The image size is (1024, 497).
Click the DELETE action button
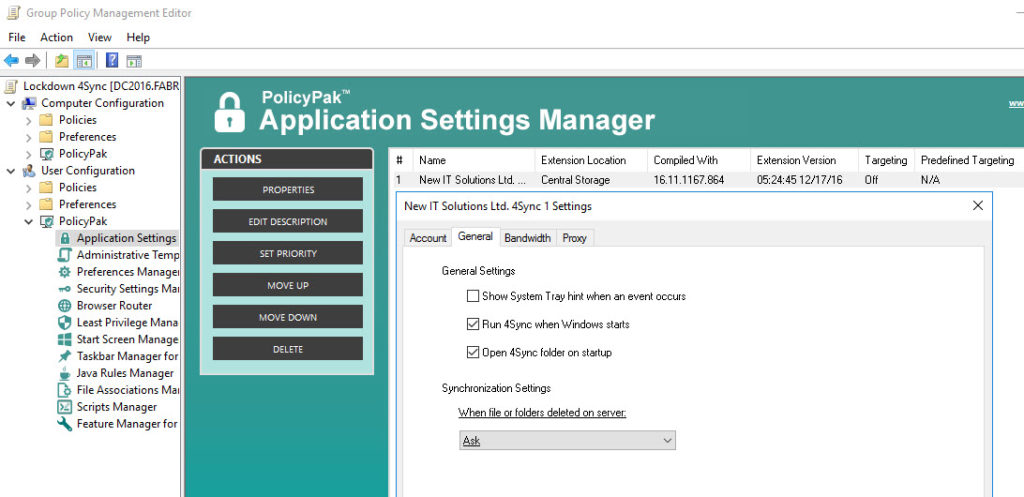pyautogui.click(x=288, y=349)
